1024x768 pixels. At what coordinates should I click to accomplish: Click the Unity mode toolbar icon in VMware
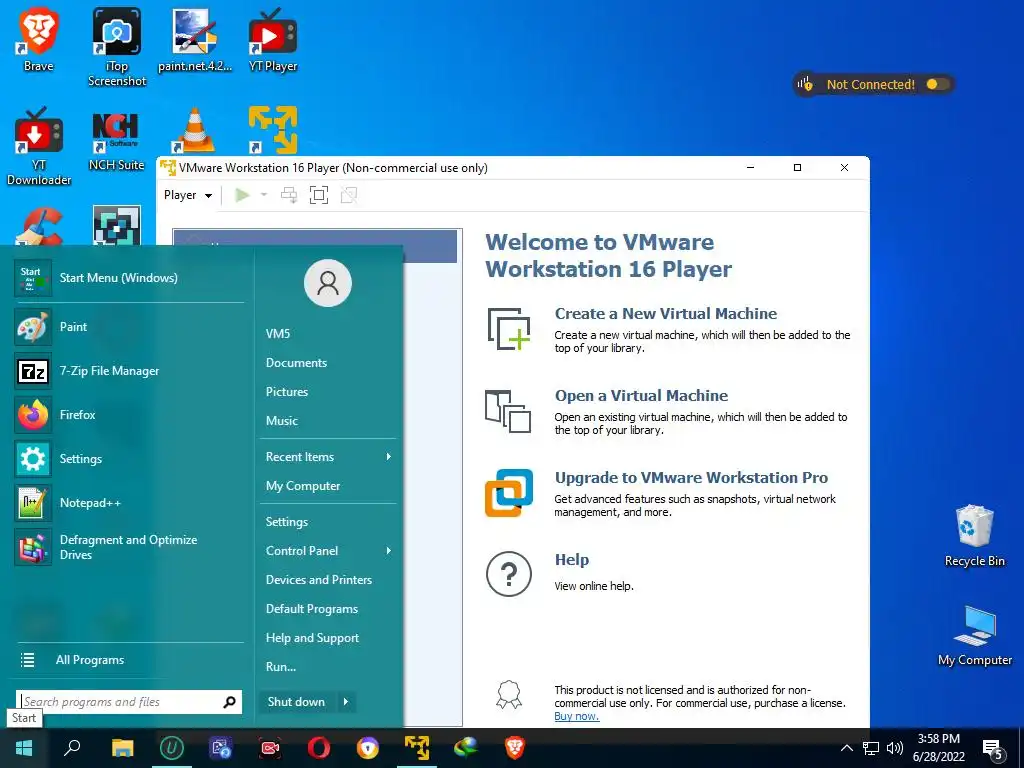[349, 195]
